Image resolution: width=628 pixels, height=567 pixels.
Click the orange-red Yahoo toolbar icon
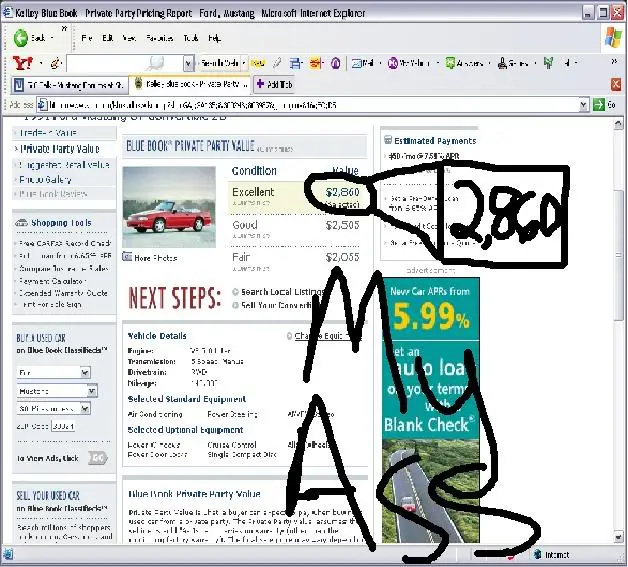pyautogui.click(x=316, y=63)
